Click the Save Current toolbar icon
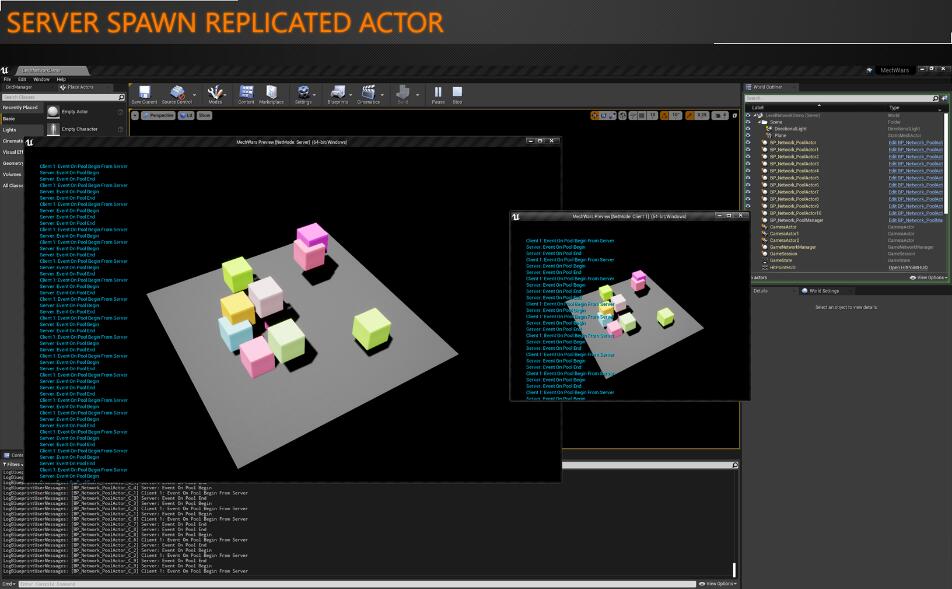 (144, 94)
